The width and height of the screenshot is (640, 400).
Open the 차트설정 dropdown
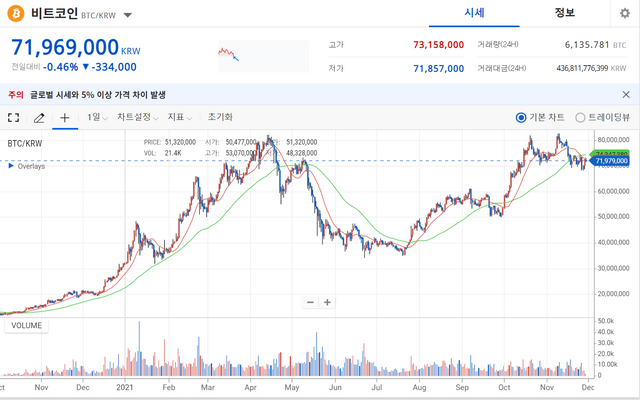(x=138, y=118)
